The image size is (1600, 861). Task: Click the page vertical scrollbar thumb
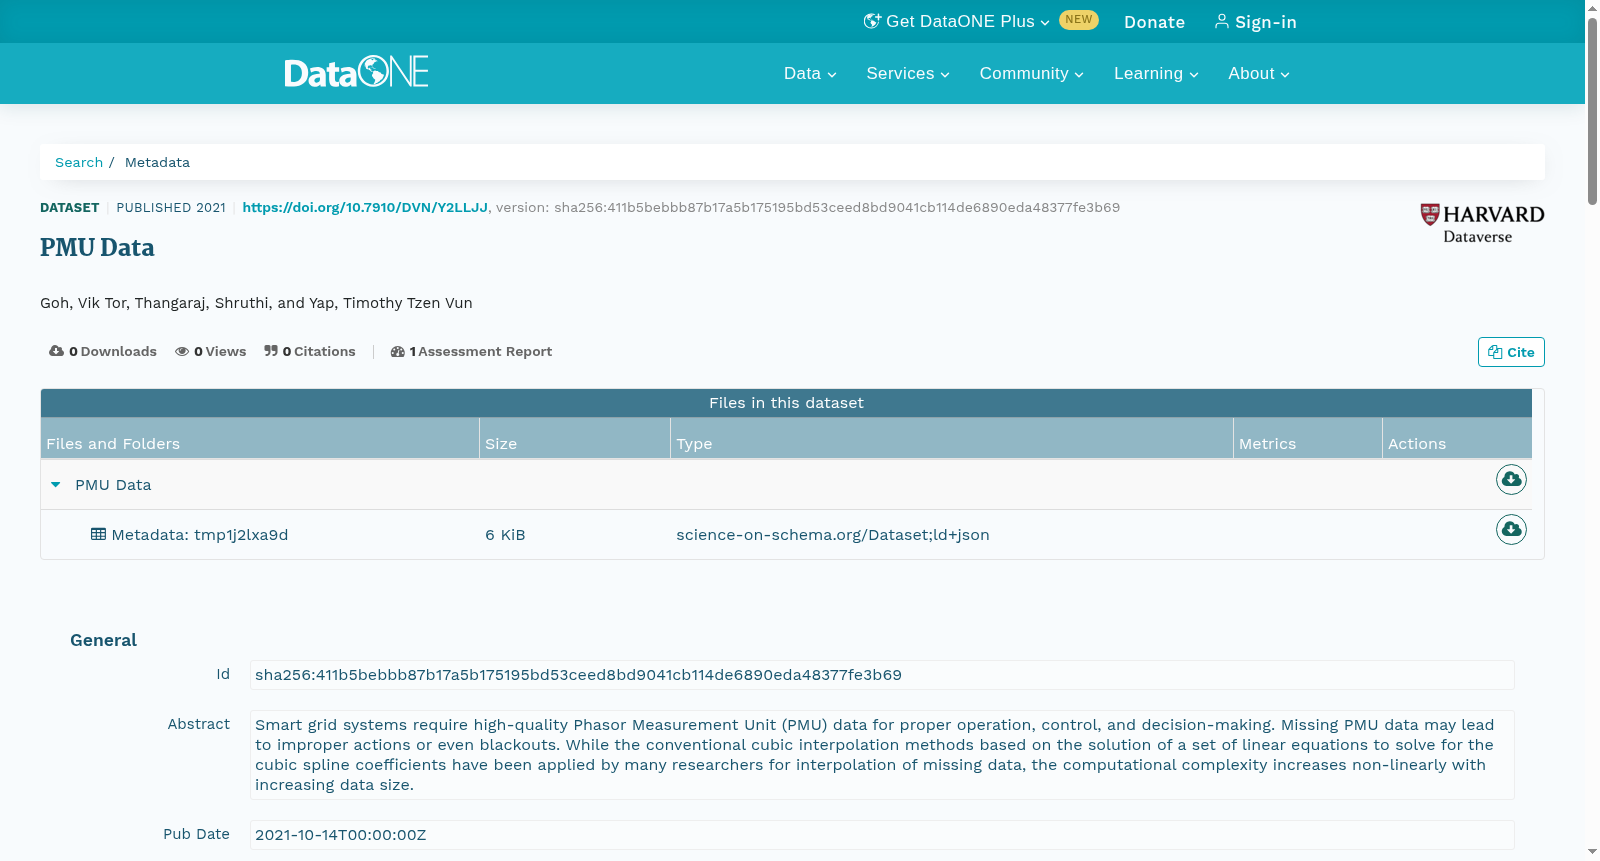1592,110
